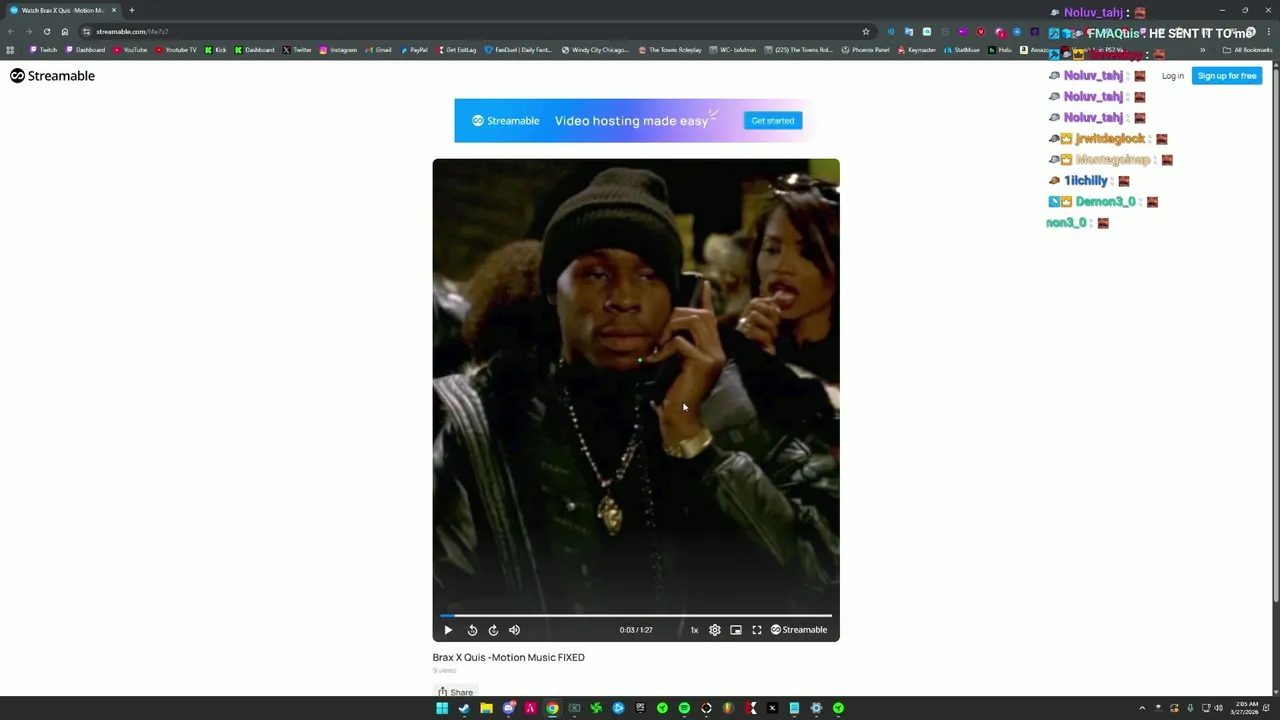Open the Phoenix Panel bookmark
This screenshot has height=720, width=1280.
[x=866, y=50]
